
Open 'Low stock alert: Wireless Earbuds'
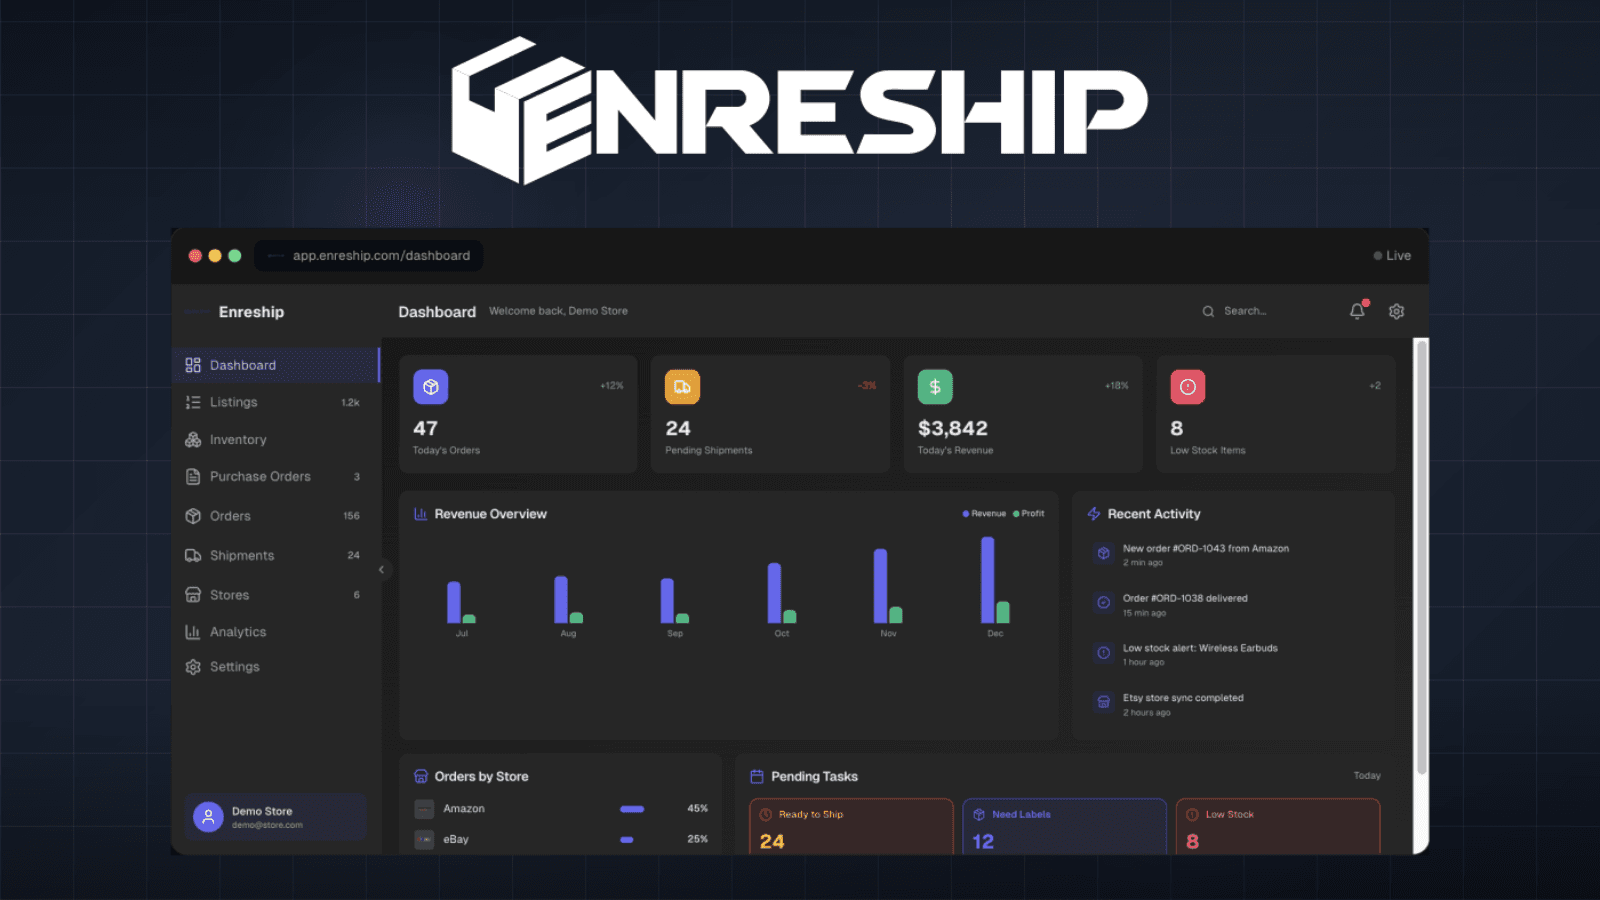point(1200,649)
